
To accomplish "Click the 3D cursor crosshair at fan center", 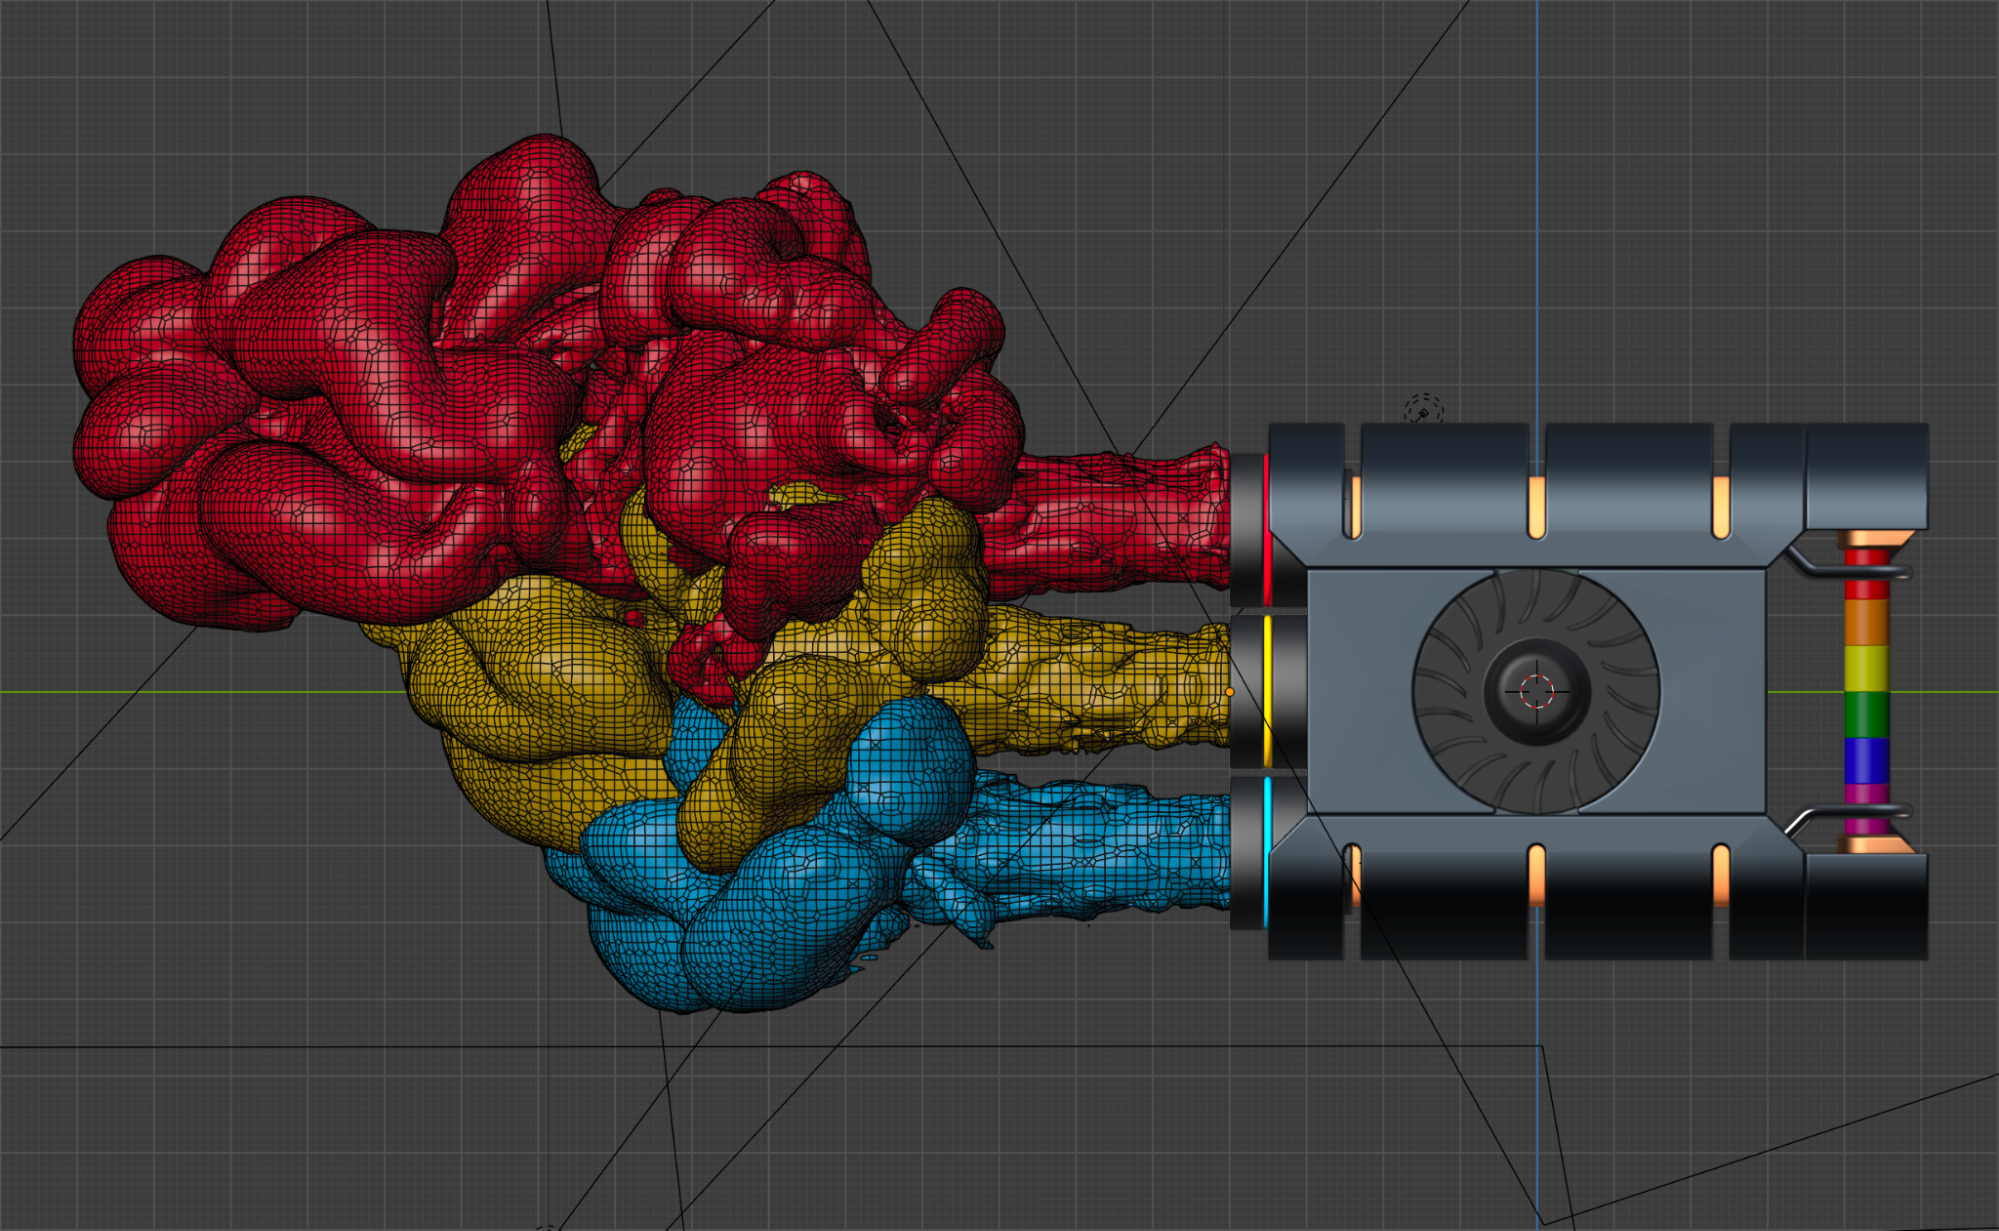I will (1537, 691).
